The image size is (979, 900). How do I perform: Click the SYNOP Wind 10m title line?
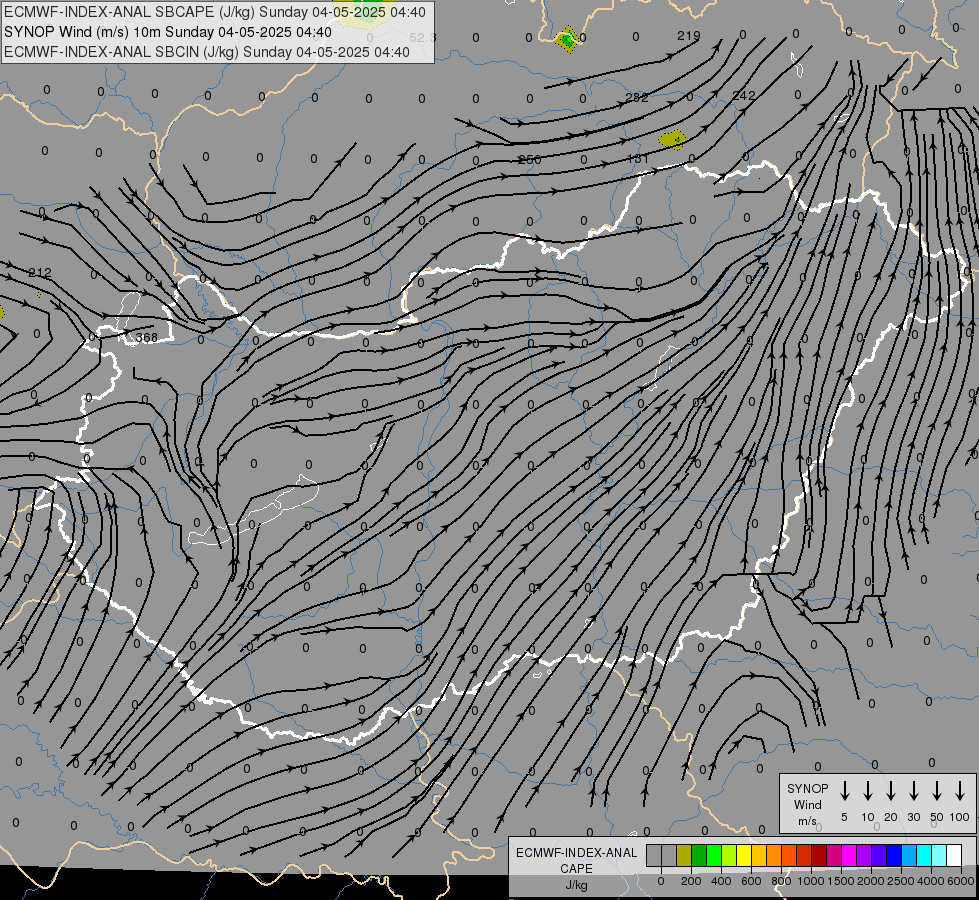pos(167,32)
